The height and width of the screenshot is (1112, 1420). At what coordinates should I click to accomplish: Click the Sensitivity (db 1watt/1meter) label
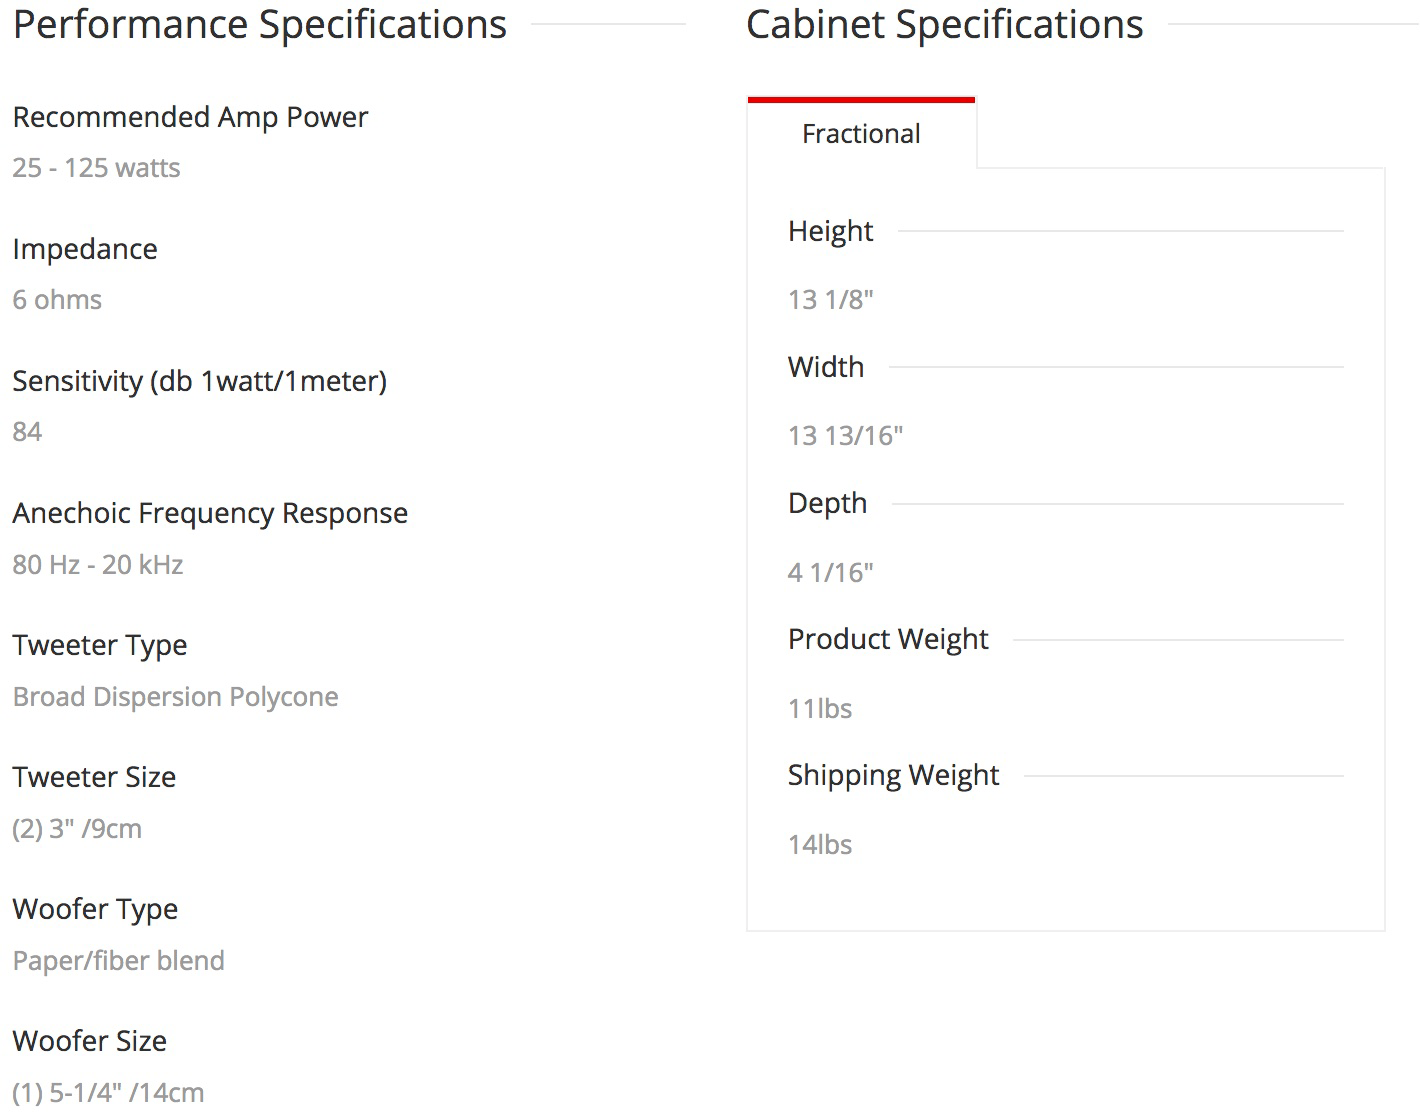point(199,381)
